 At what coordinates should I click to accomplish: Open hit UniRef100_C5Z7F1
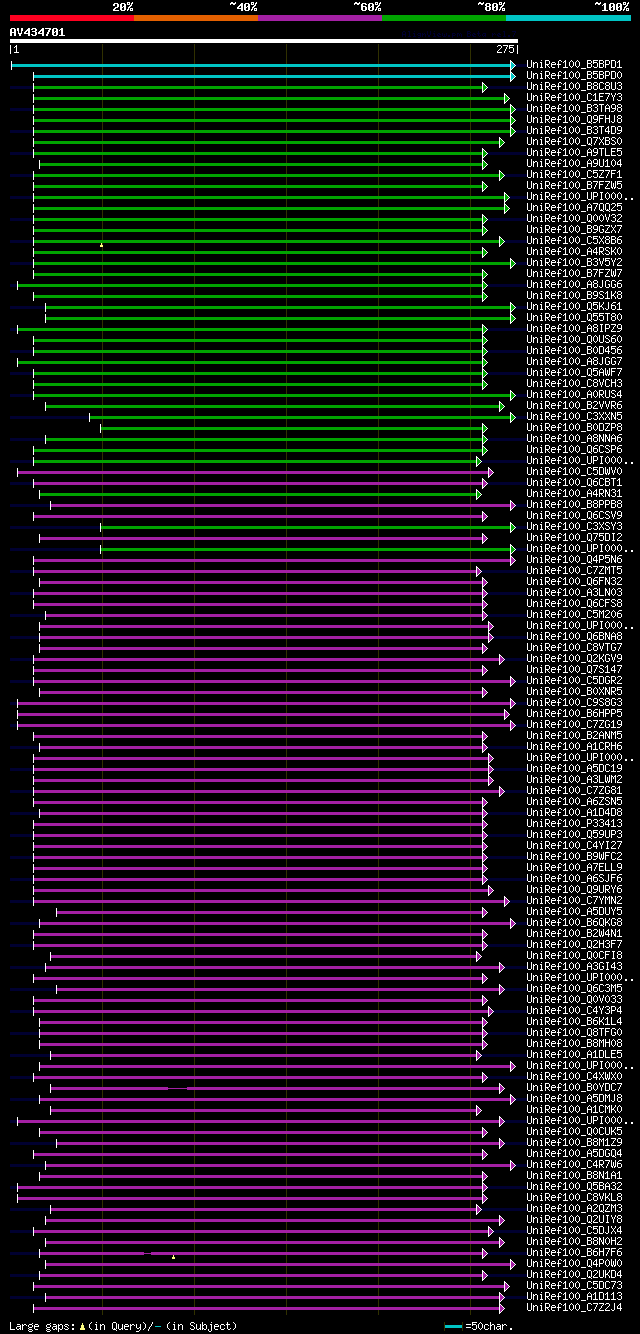coord(574,175)
